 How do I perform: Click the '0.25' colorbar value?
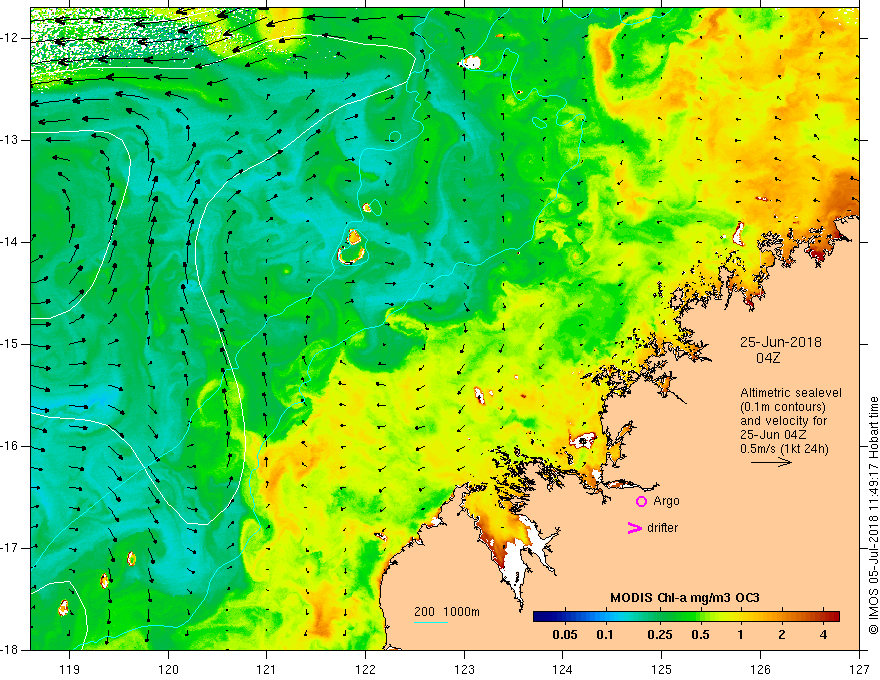tap(659, 635)
